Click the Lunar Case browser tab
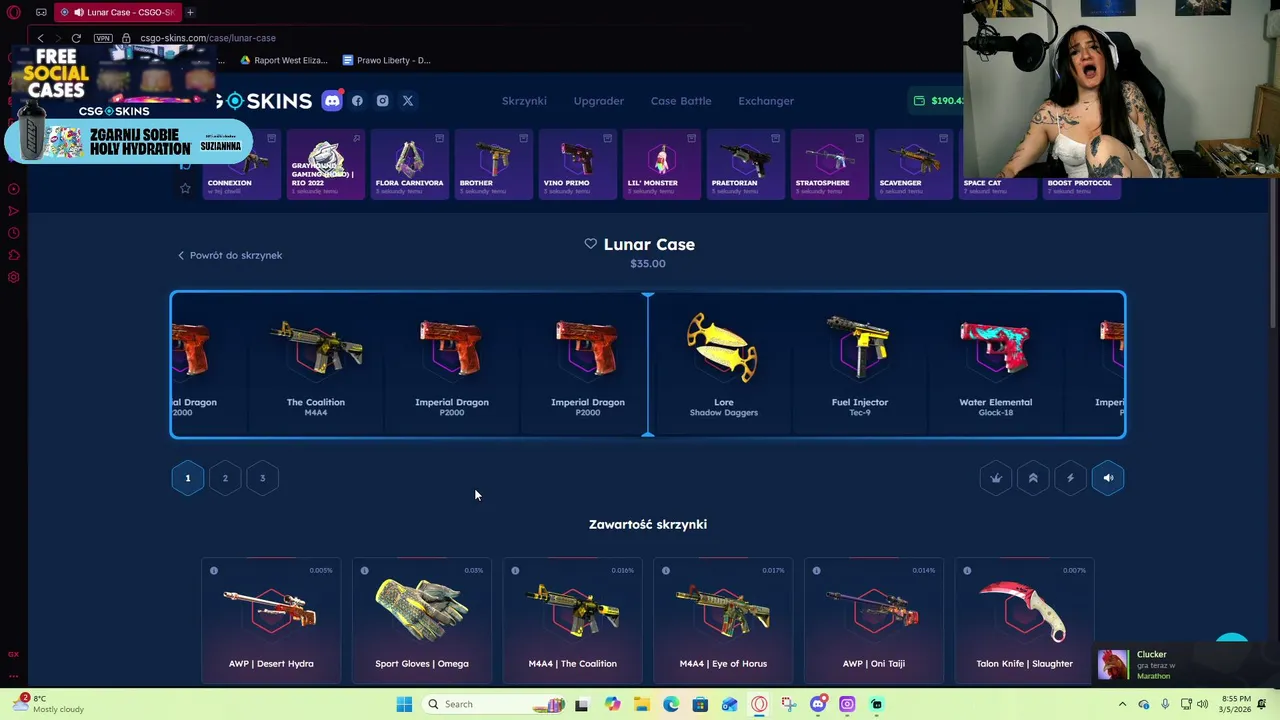 [x=116, y=12]
